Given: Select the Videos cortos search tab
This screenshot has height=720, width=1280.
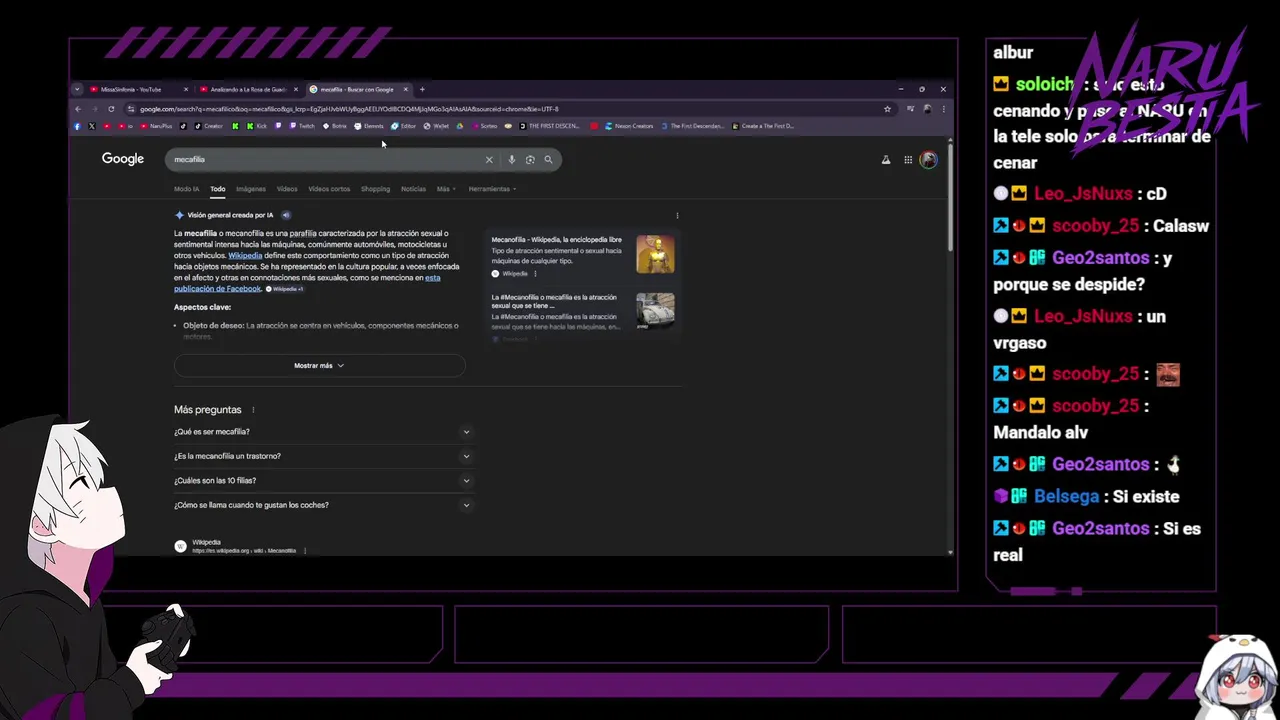Looking at the screenshot, I should click(x=329, y=189).
